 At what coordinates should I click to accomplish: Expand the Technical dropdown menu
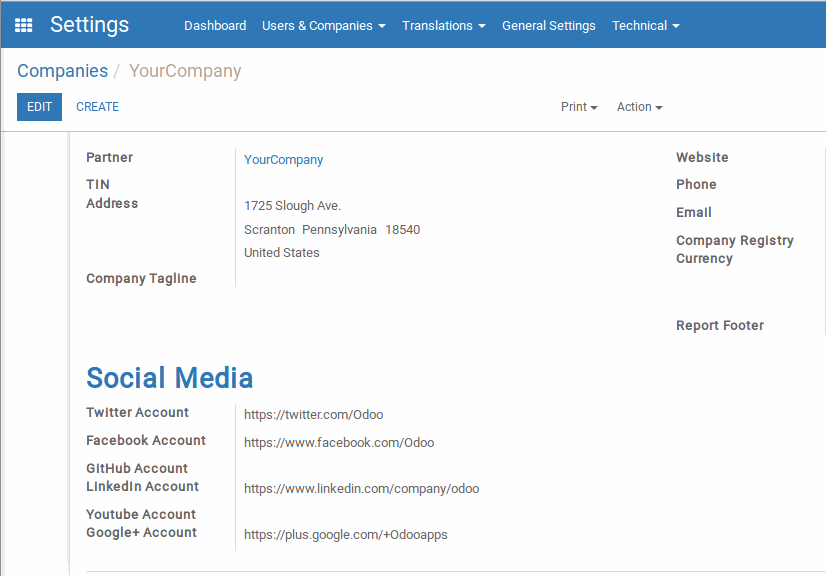645,26
